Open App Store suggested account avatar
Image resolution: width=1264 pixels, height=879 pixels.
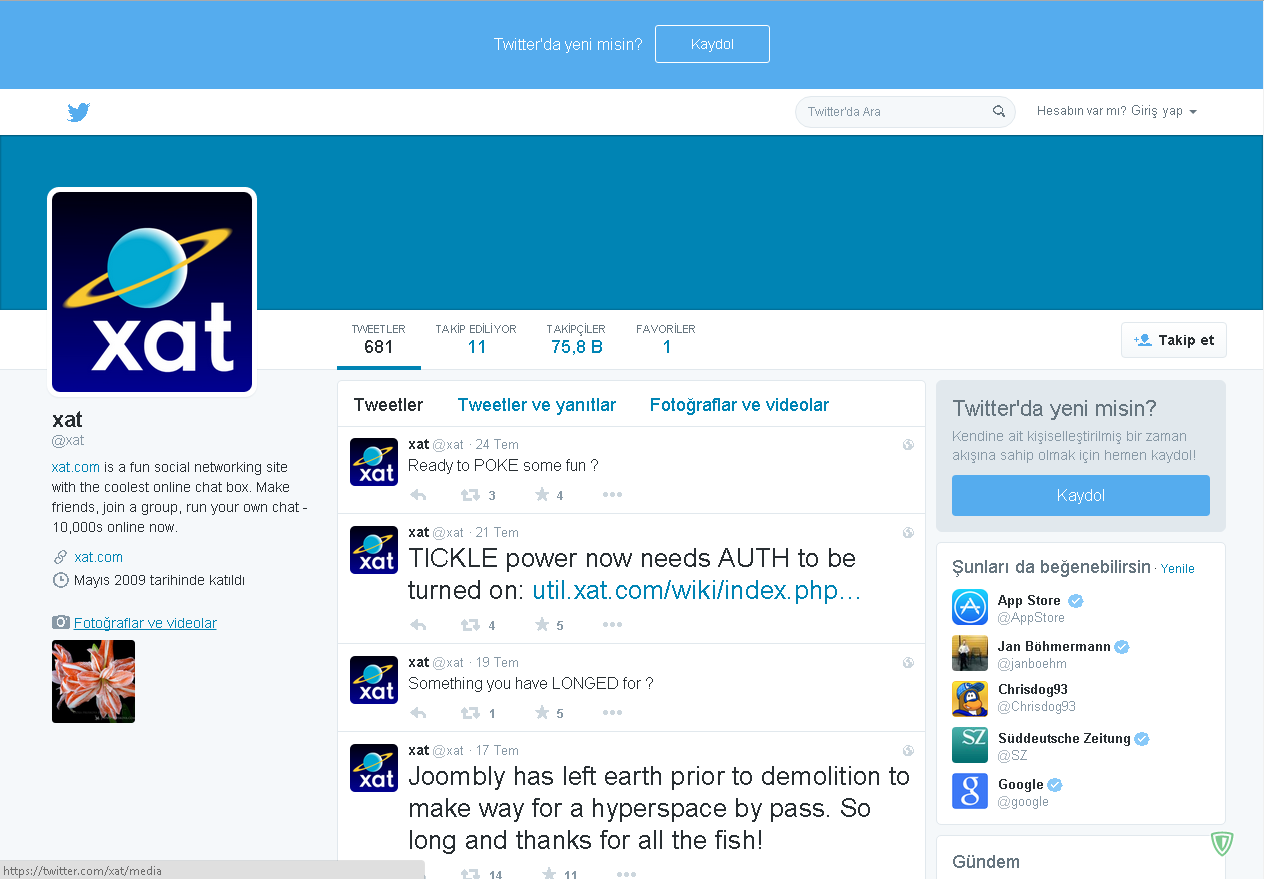(x=970, y=607)
